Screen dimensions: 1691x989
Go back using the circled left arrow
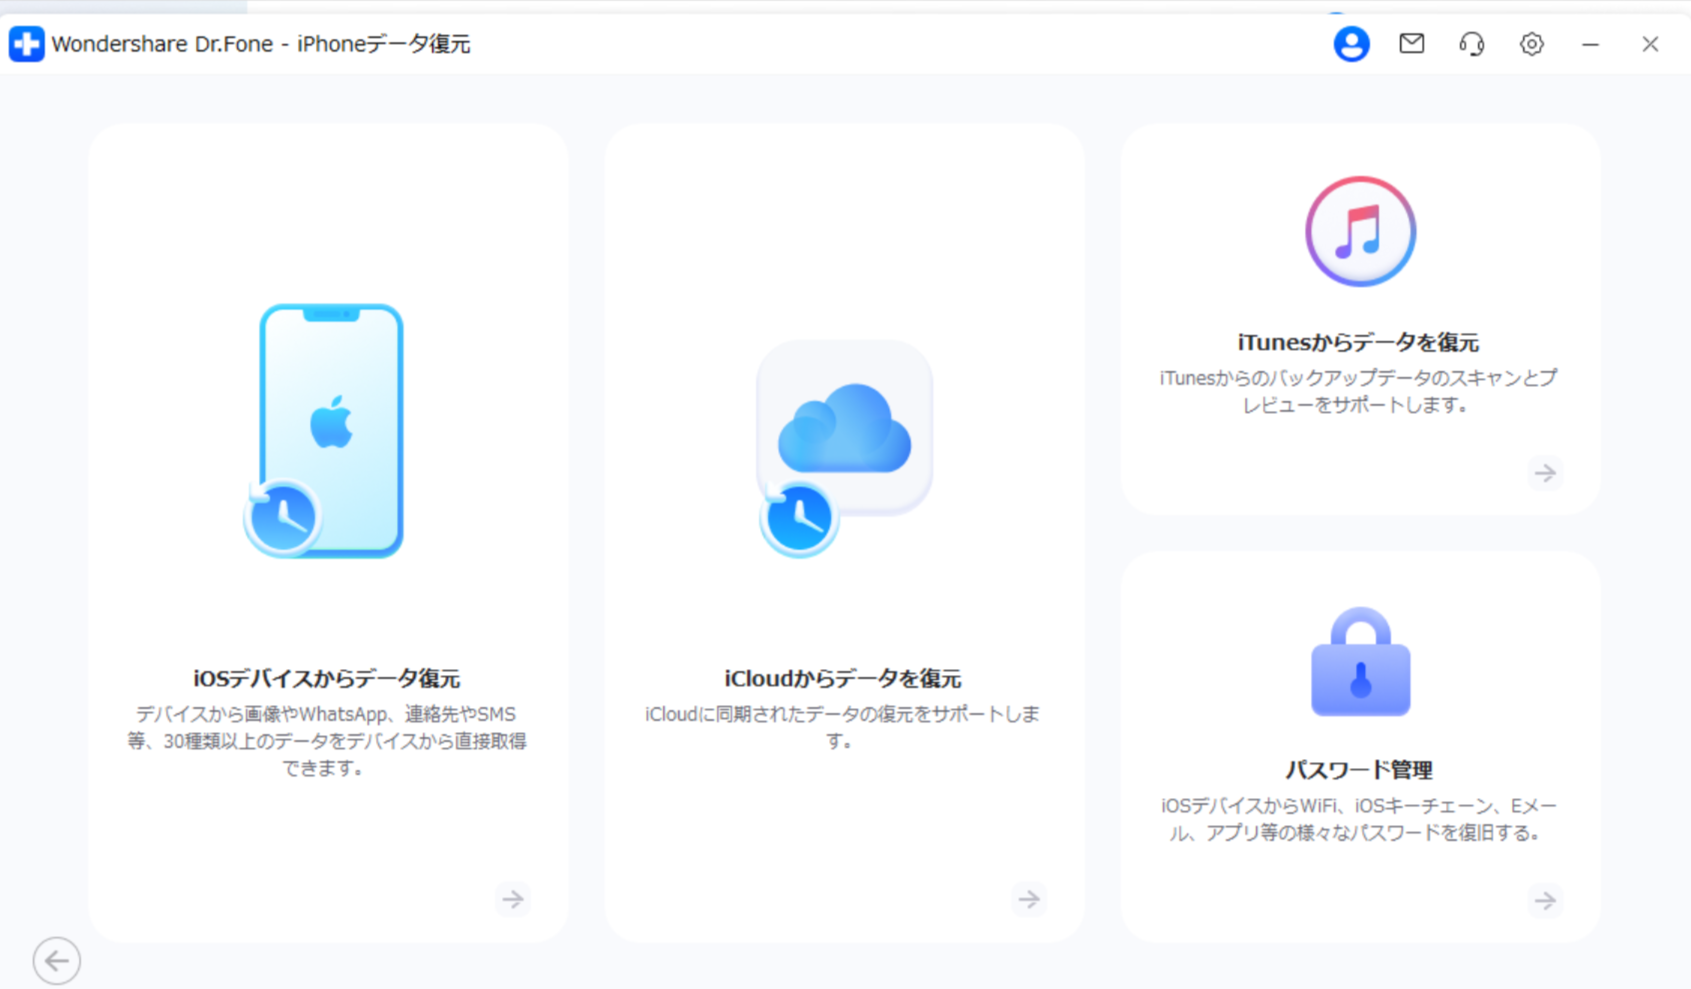[x=57, y=961]
